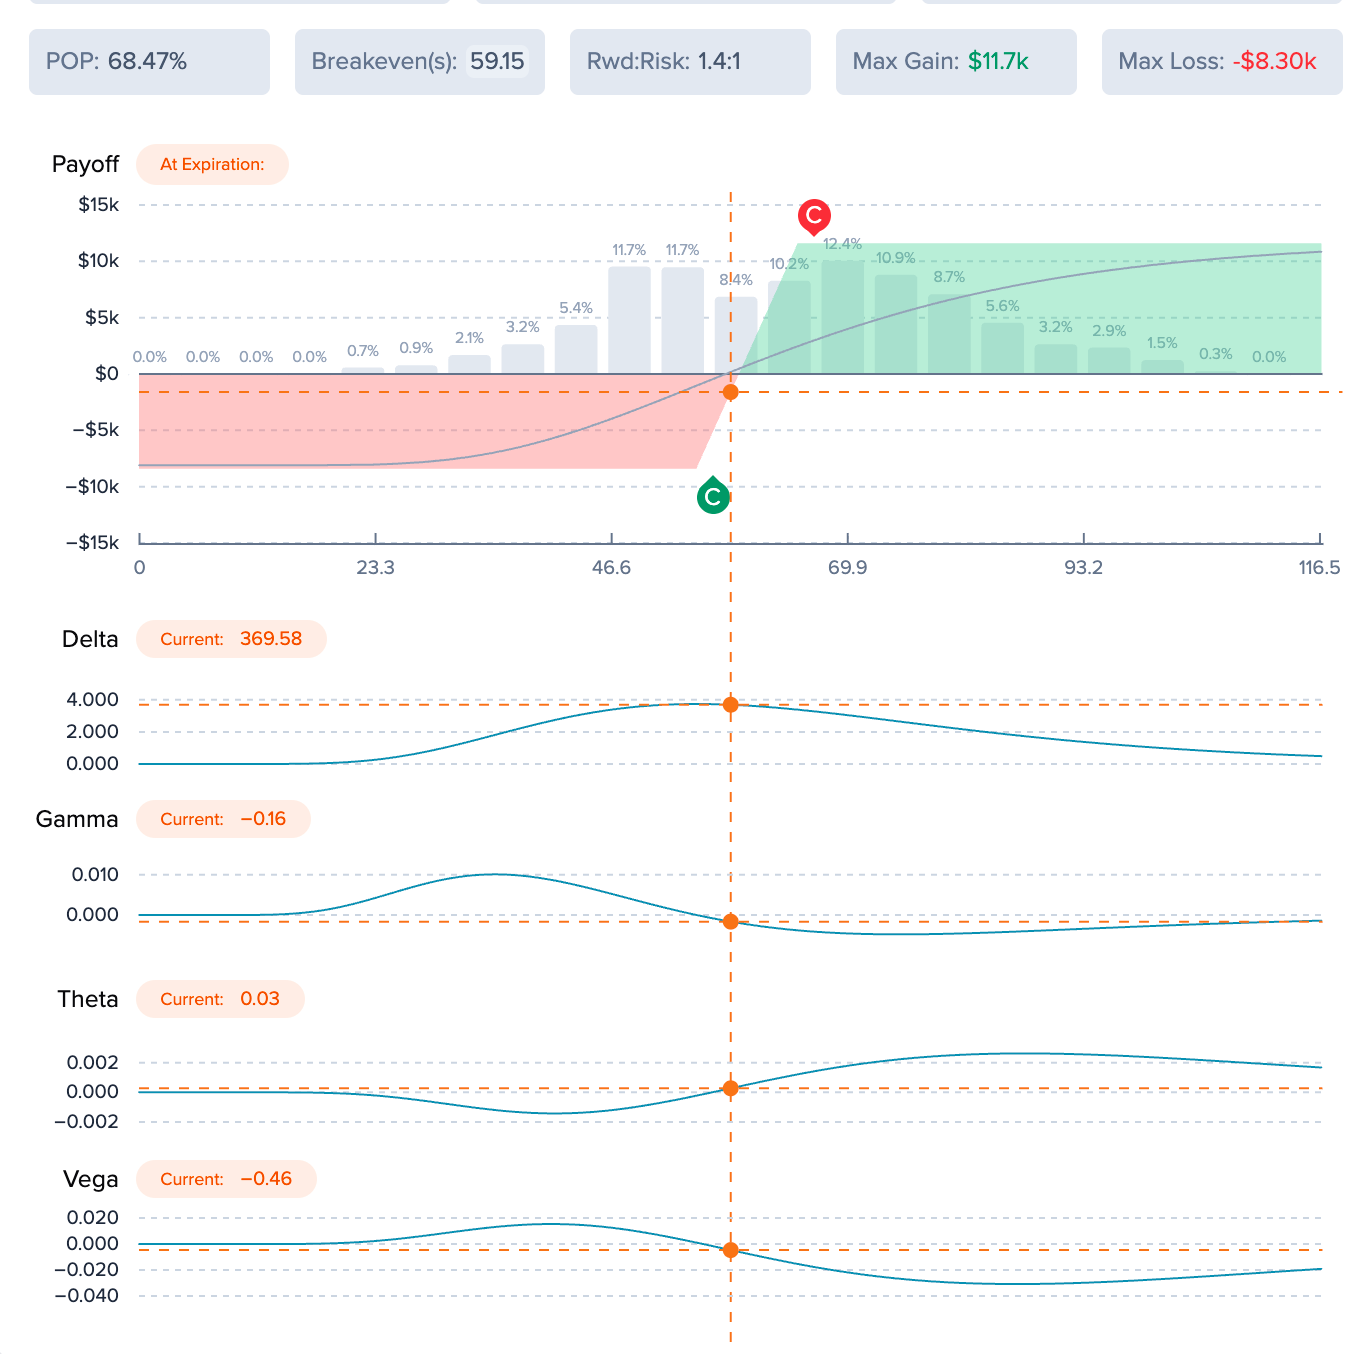Screen dimensions: 1360x1354
Task: Click the orange dot on Vega curve
Action: pyautogui.click(x=731, y=1250)
